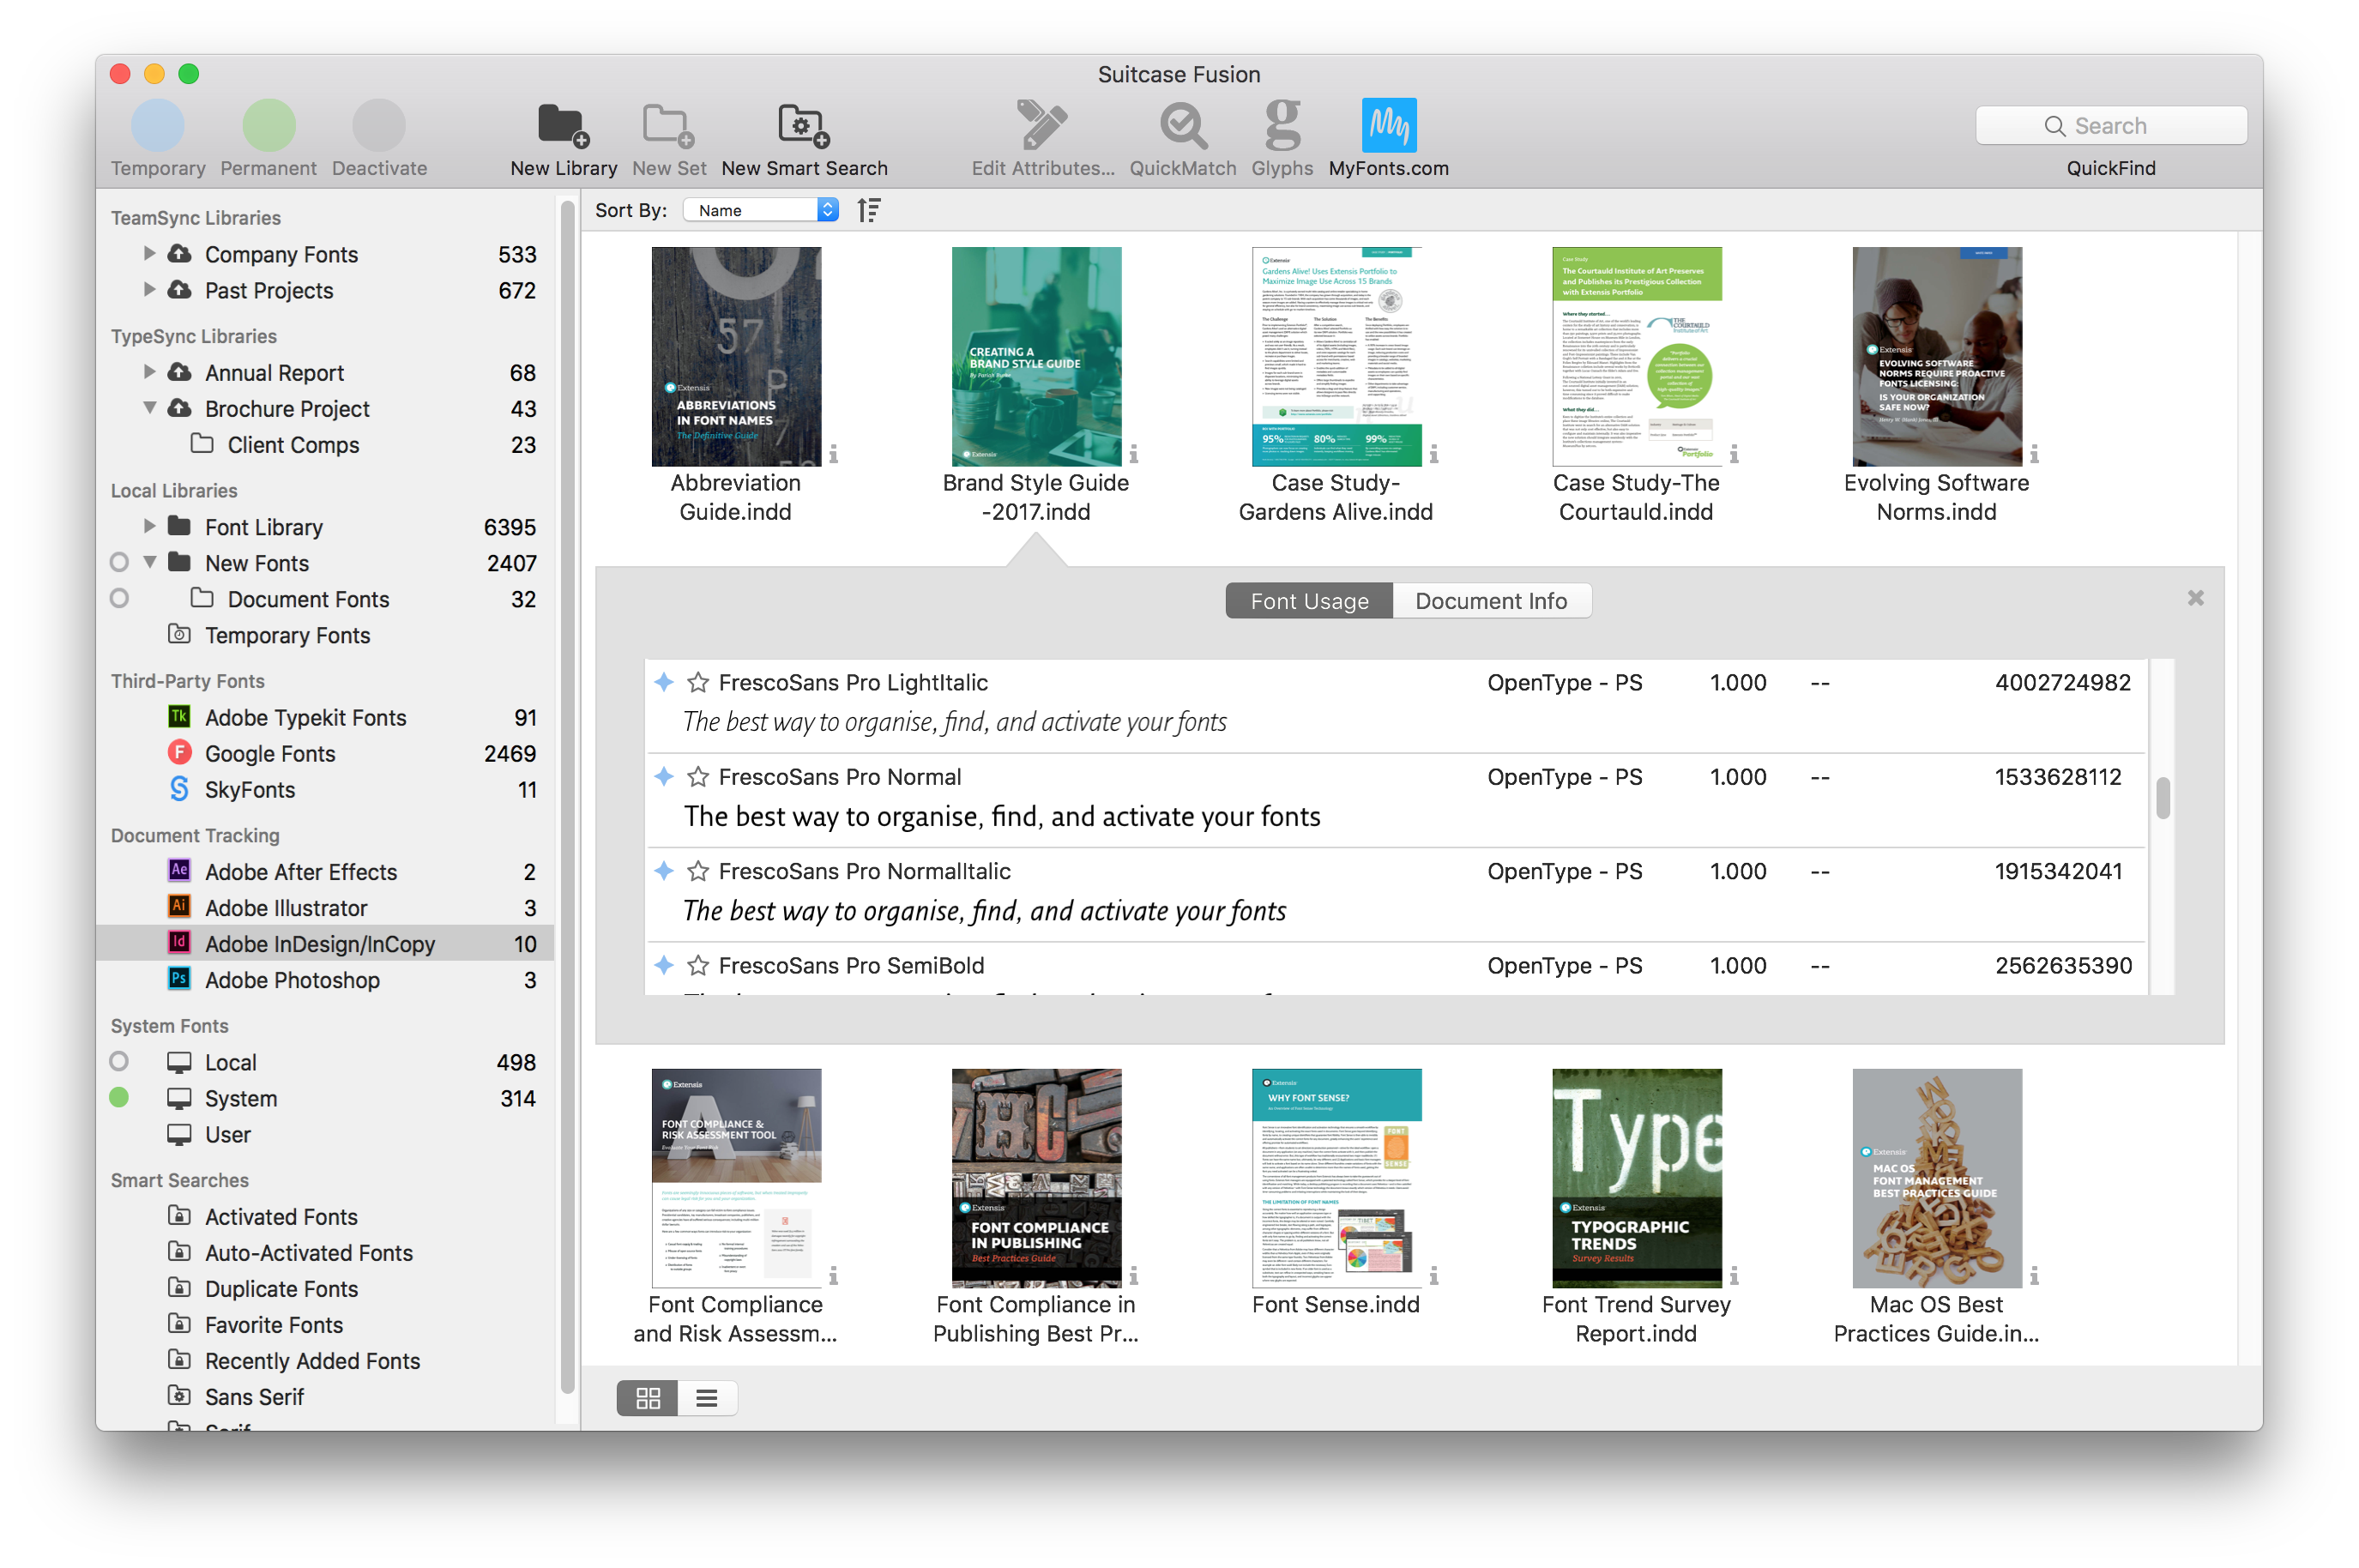Expand the Font Library tree item
Viewport: 2359px width, 1568px height.
143,525
